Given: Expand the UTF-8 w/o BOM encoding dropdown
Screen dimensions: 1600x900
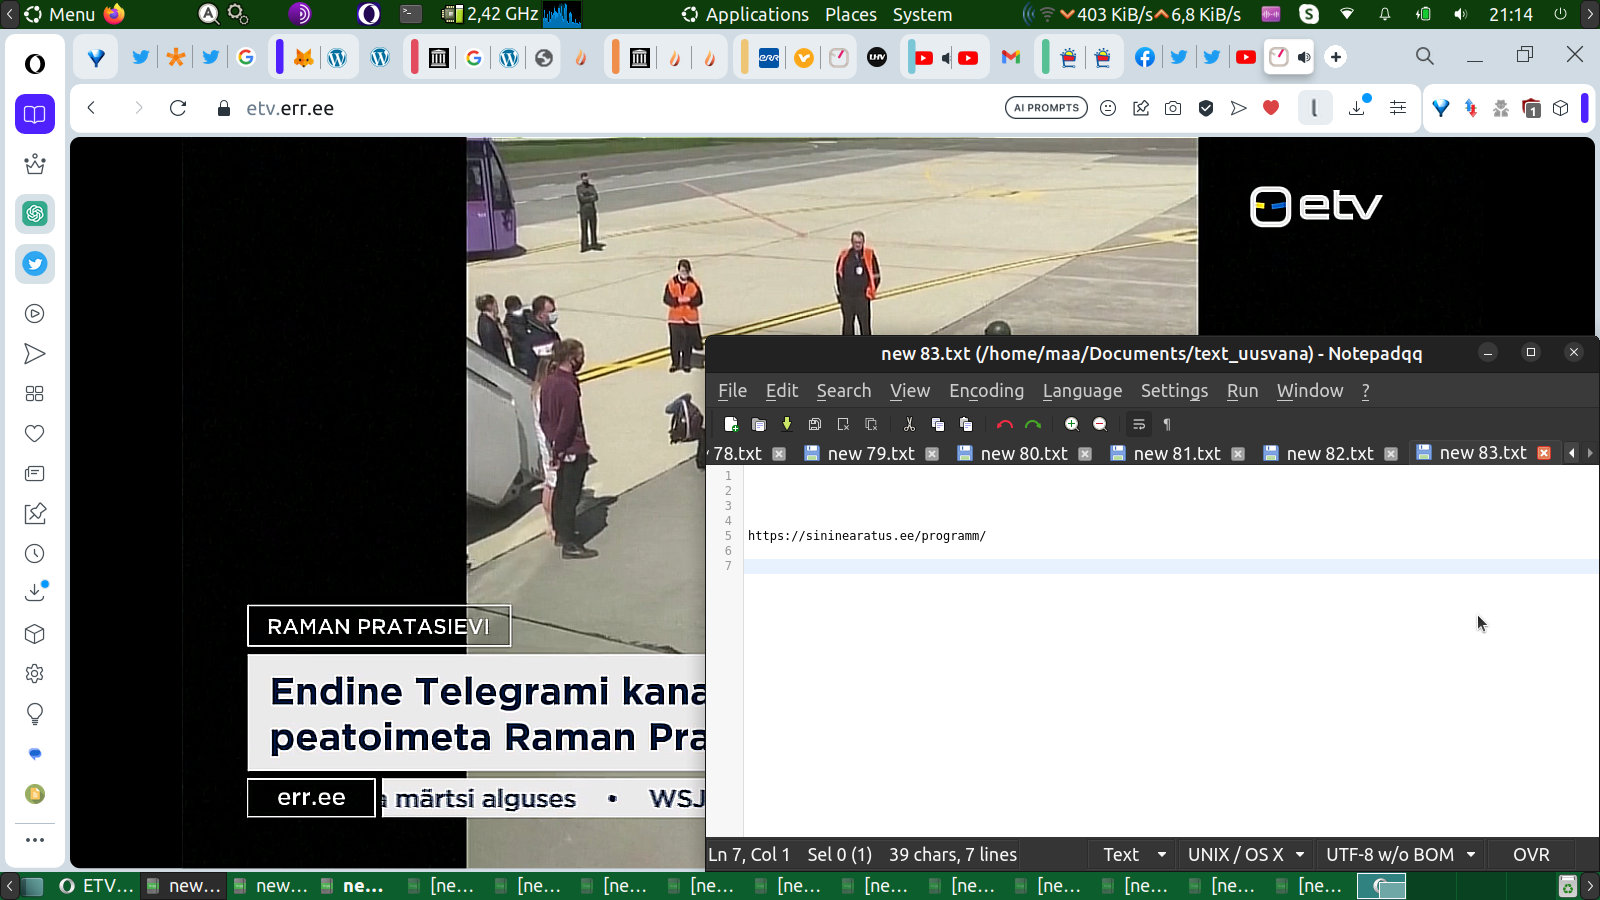Looking at the screenshot, I should 1400,854.
